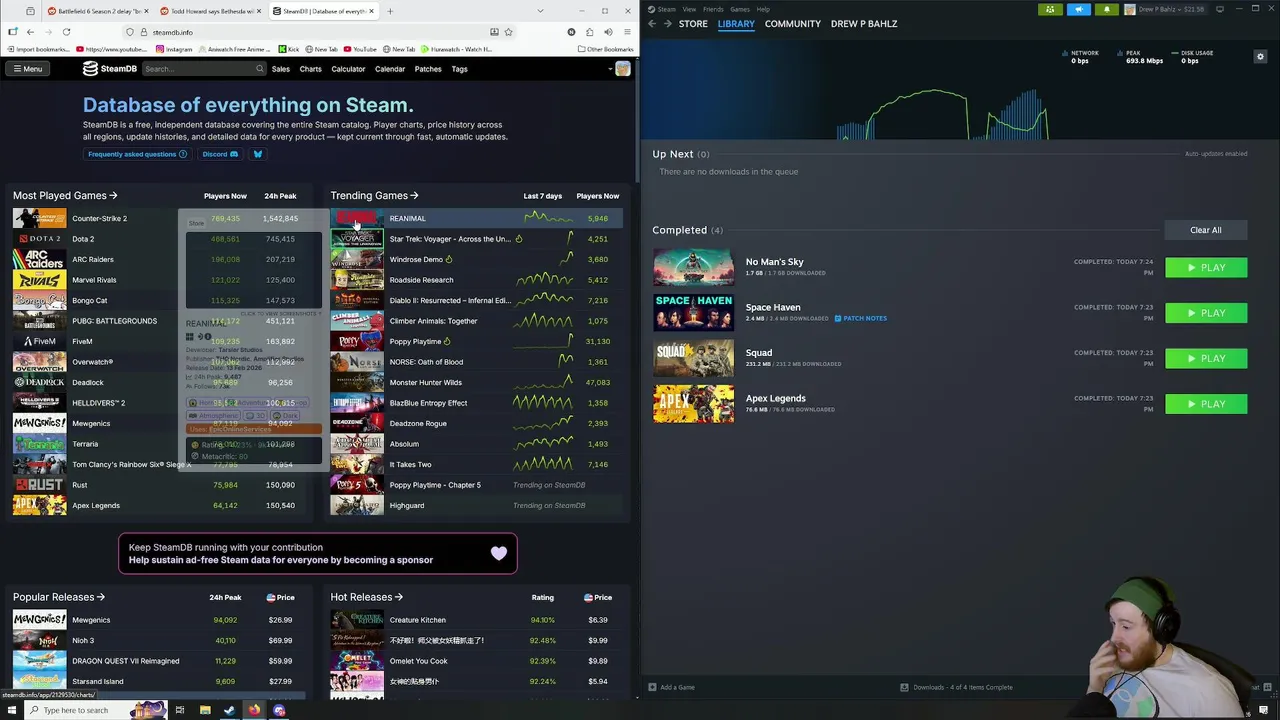Expand the browser tab list dropdown
Image resolution: width=1280 pixels, height=720 pixels.
(x=540, y=11)
